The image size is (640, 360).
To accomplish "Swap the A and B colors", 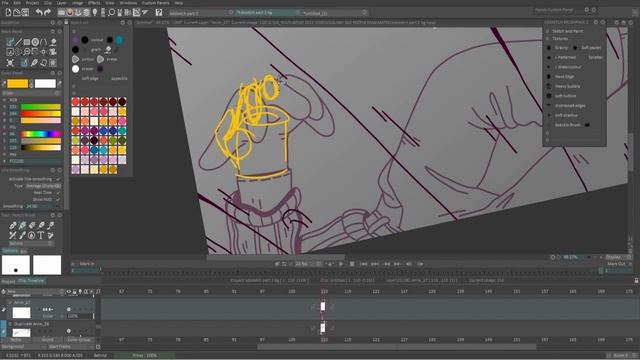I will click(x=31, y=84).
